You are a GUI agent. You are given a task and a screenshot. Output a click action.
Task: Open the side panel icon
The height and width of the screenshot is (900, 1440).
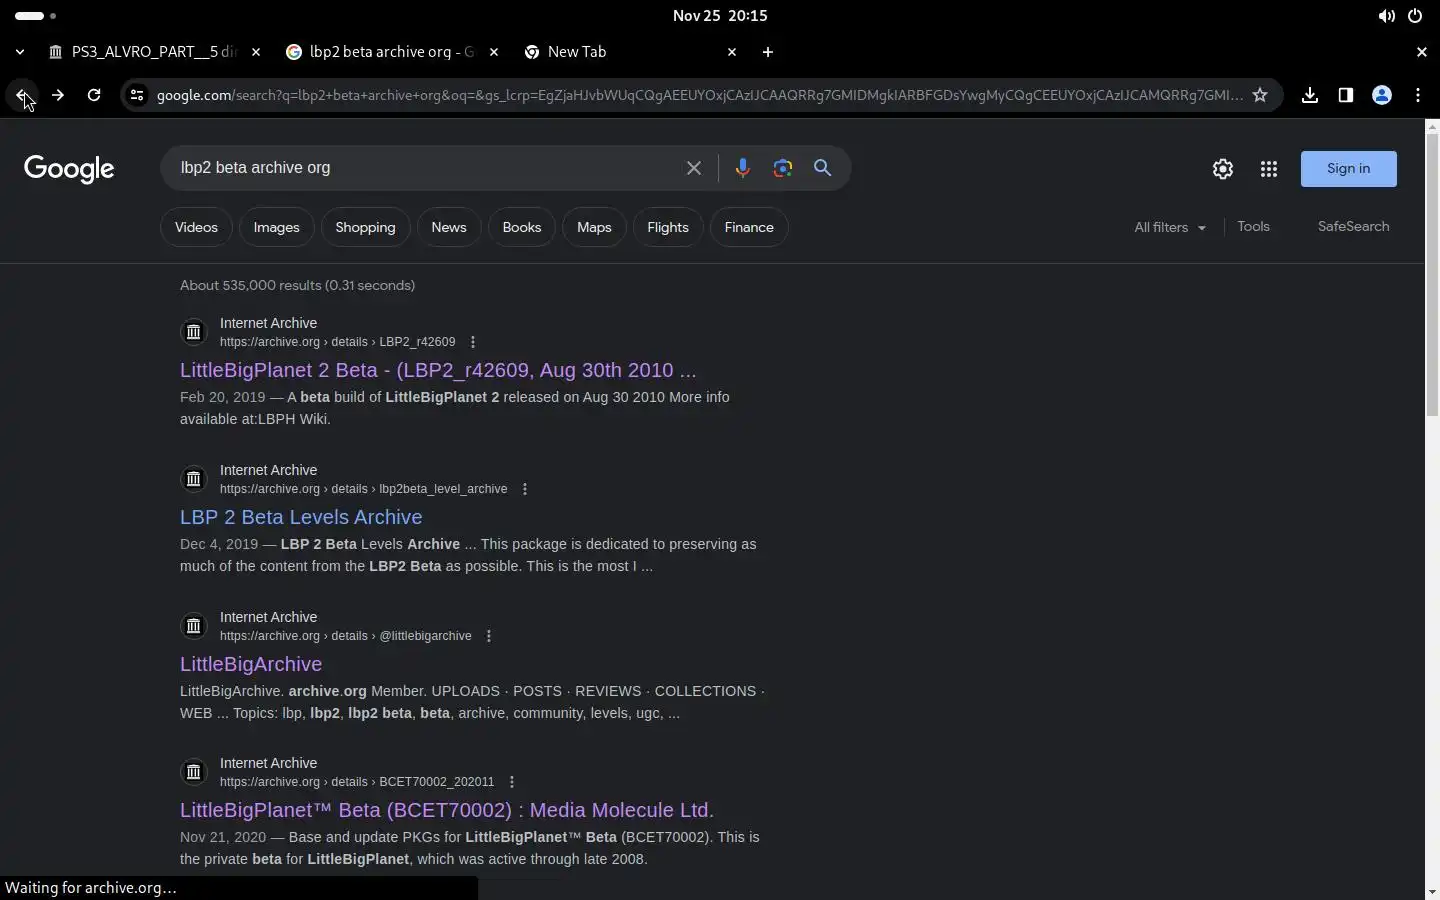[x=1346, y=95]
